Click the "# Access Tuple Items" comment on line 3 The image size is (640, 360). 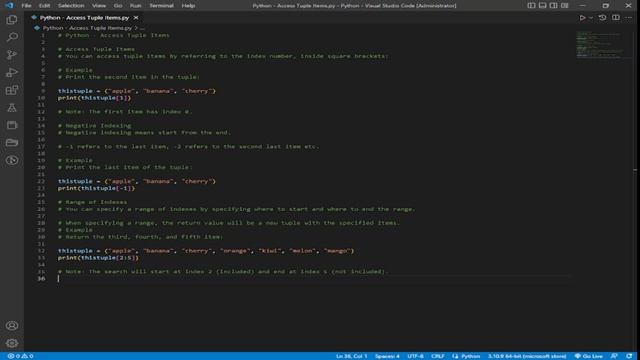point(96,49)
